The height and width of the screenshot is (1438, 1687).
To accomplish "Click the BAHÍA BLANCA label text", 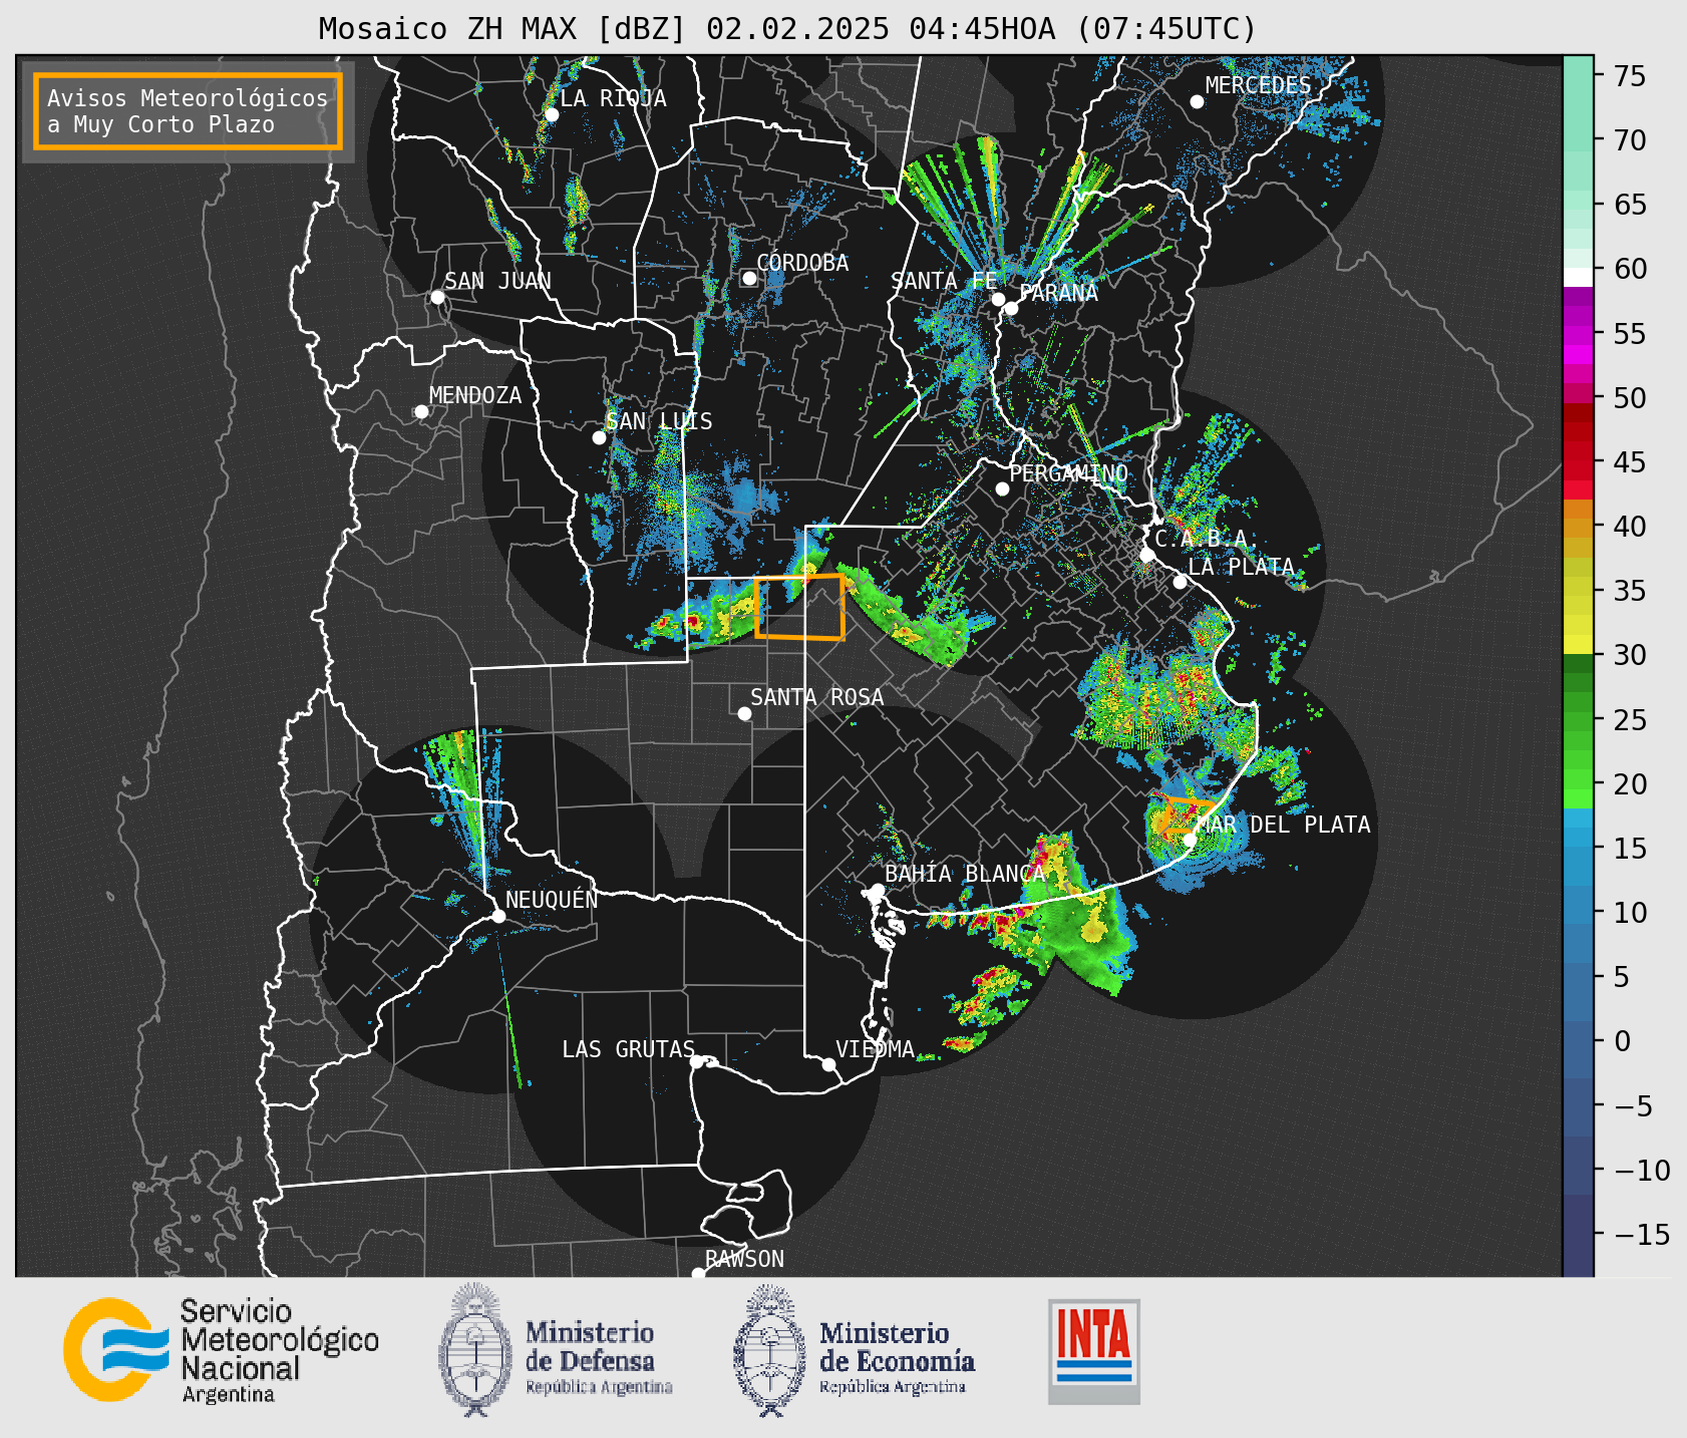I will 965,873.
